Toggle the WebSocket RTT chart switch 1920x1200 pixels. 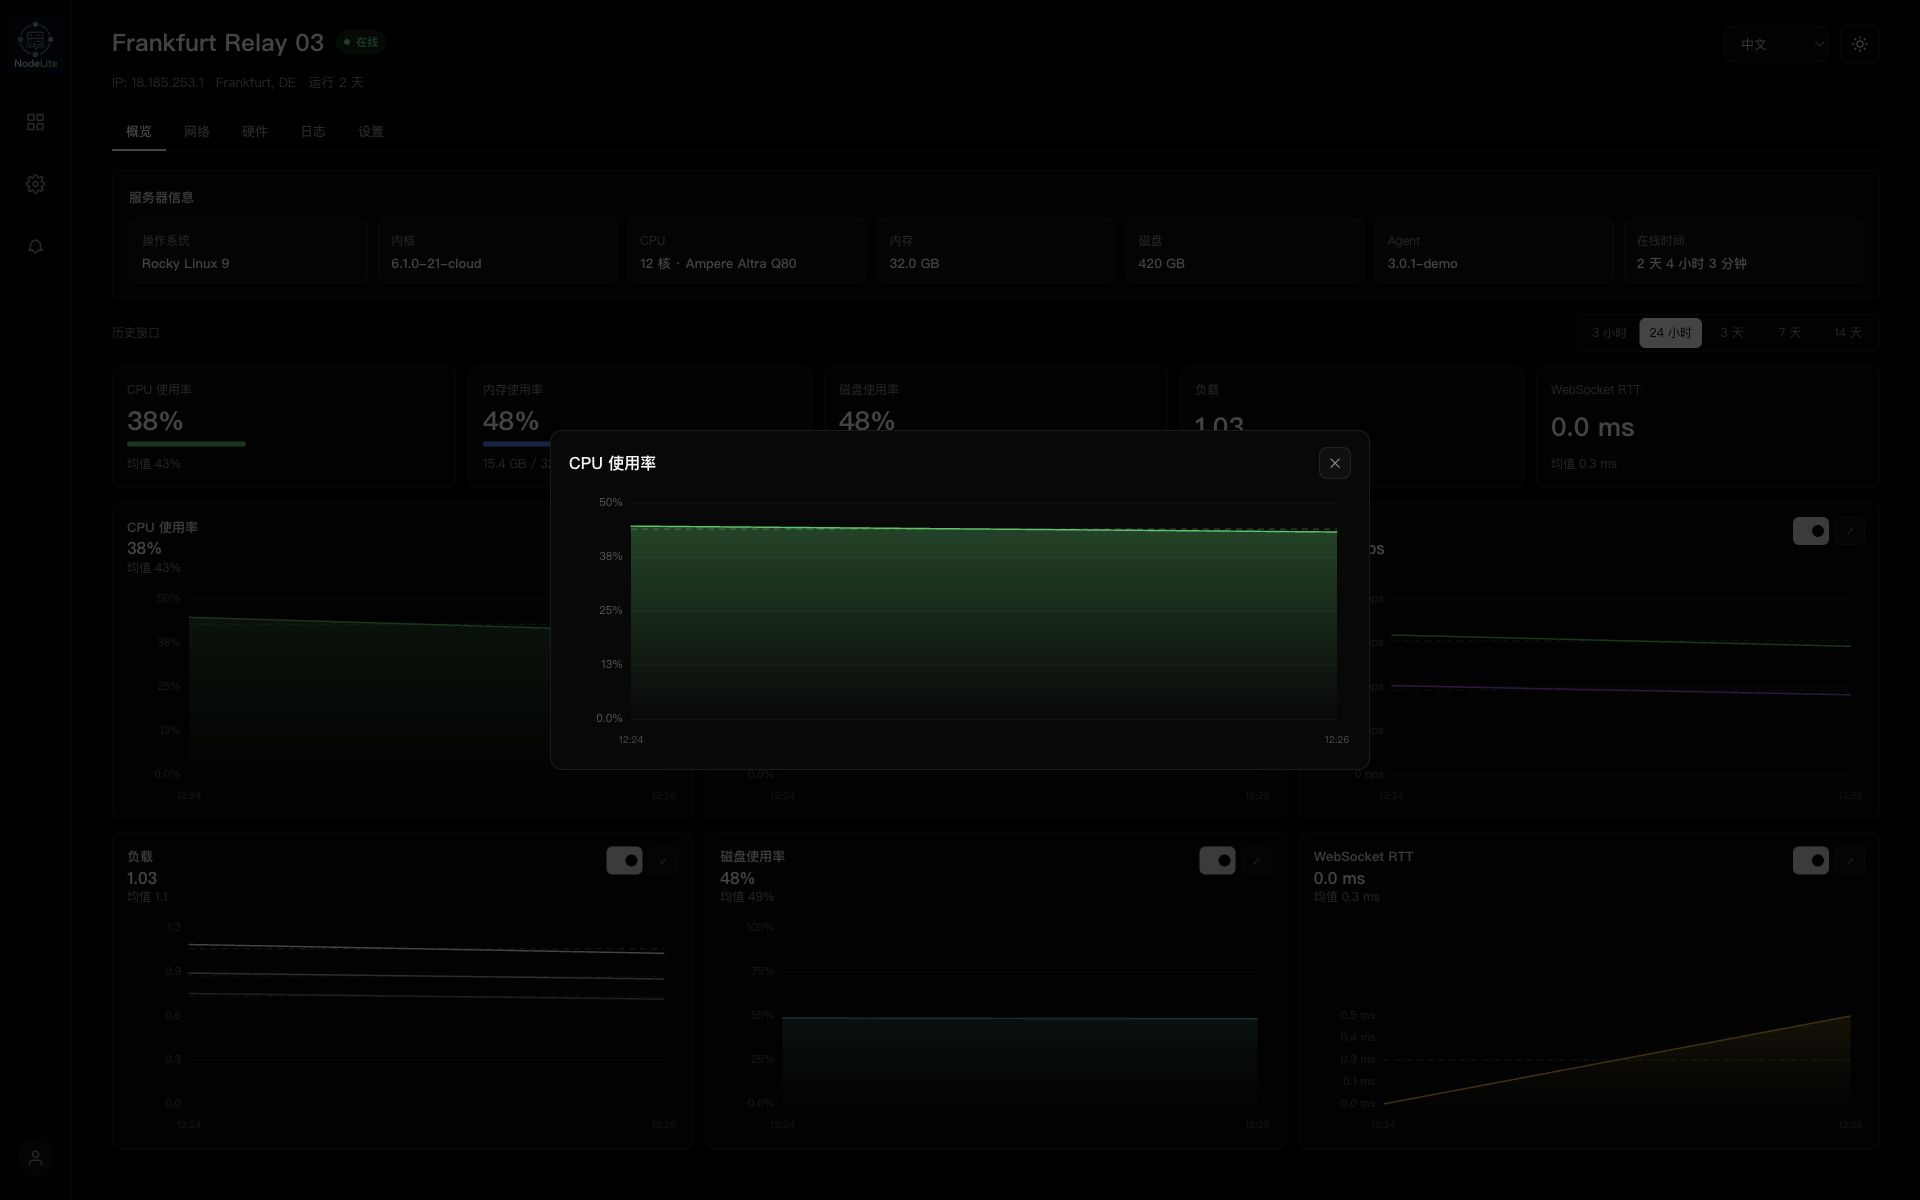(1810, 860)
